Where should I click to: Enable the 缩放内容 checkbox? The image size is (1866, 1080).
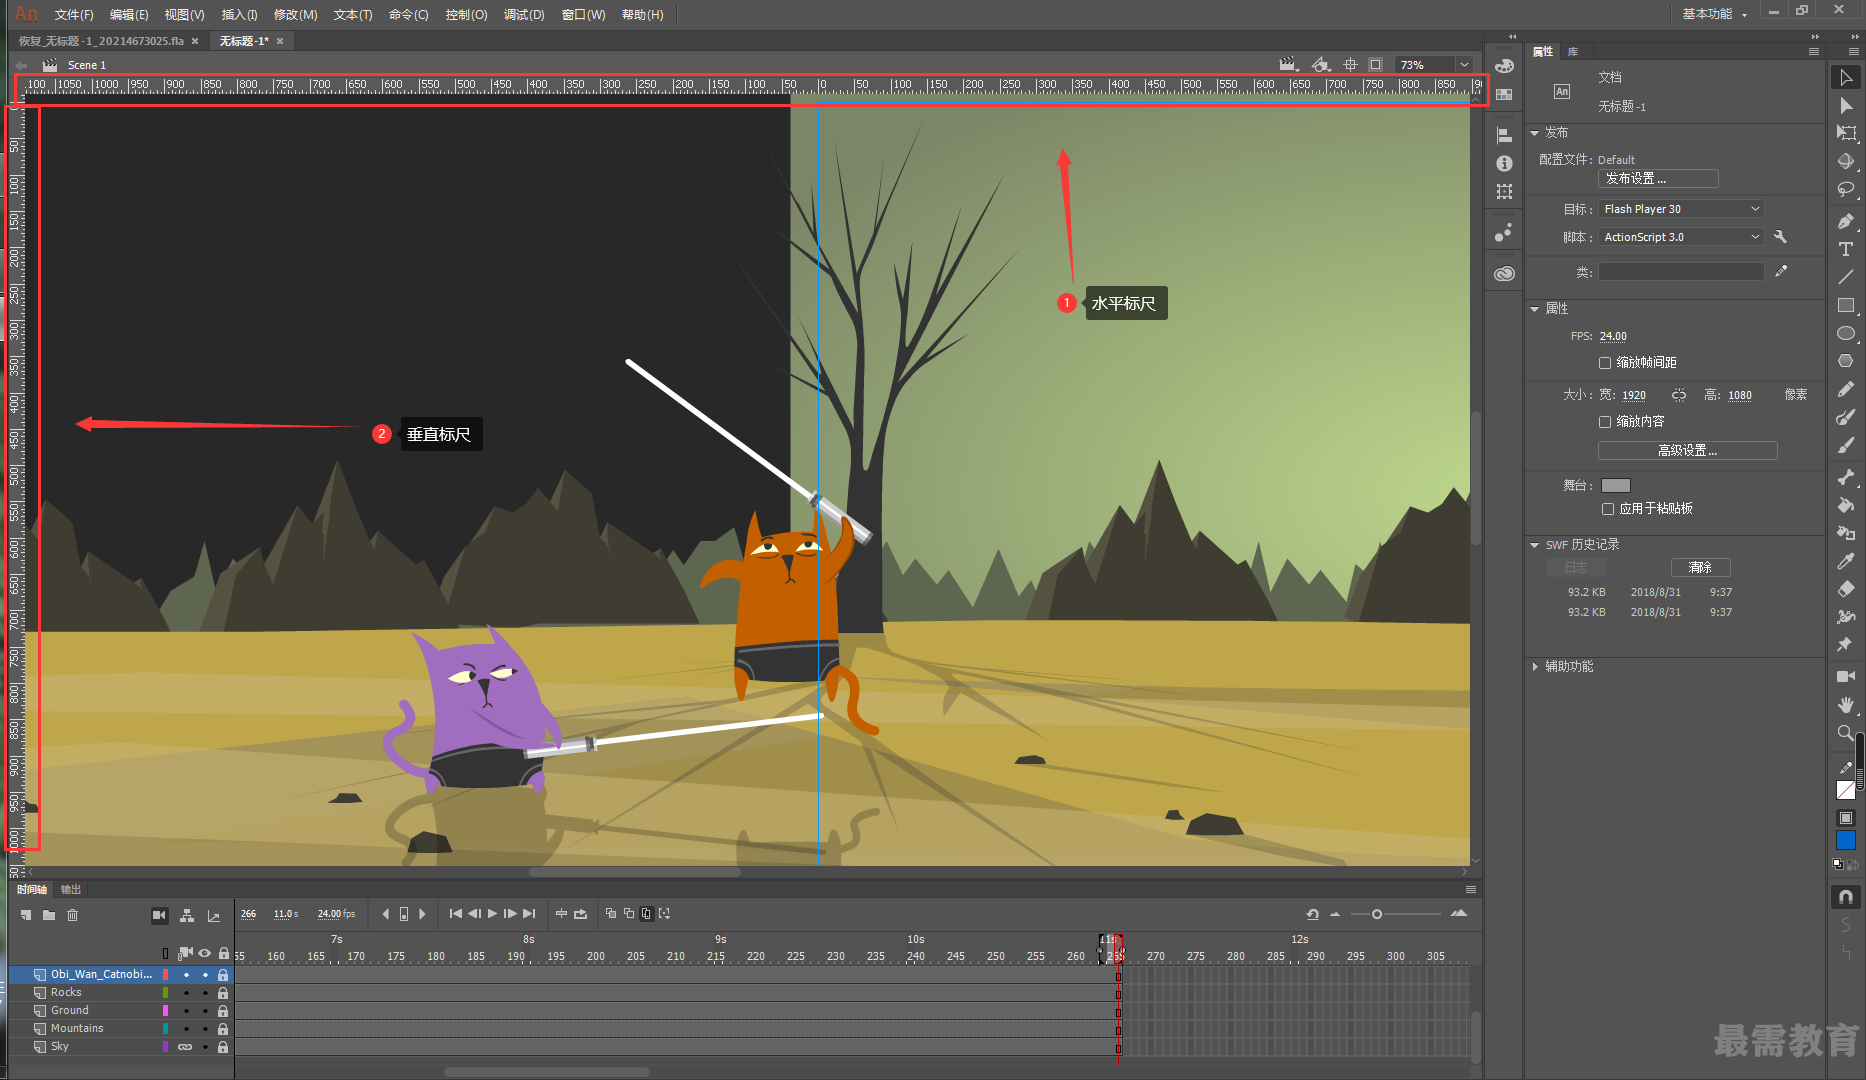1605,422
